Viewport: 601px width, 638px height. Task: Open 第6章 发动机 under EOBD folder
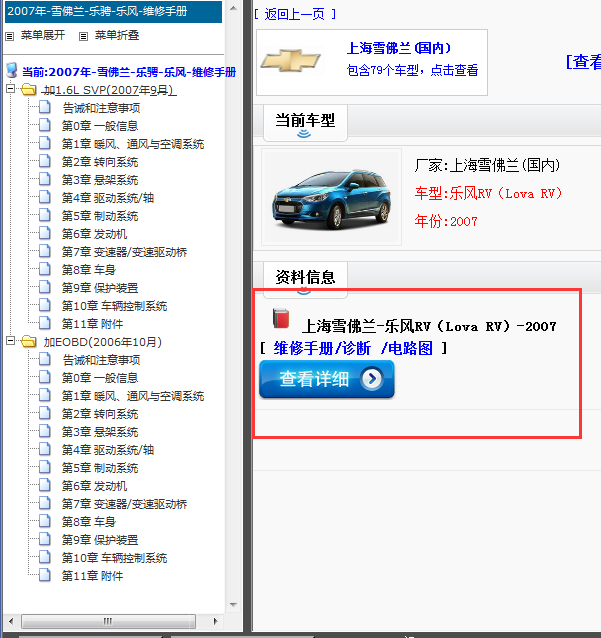tap(94, 486)
